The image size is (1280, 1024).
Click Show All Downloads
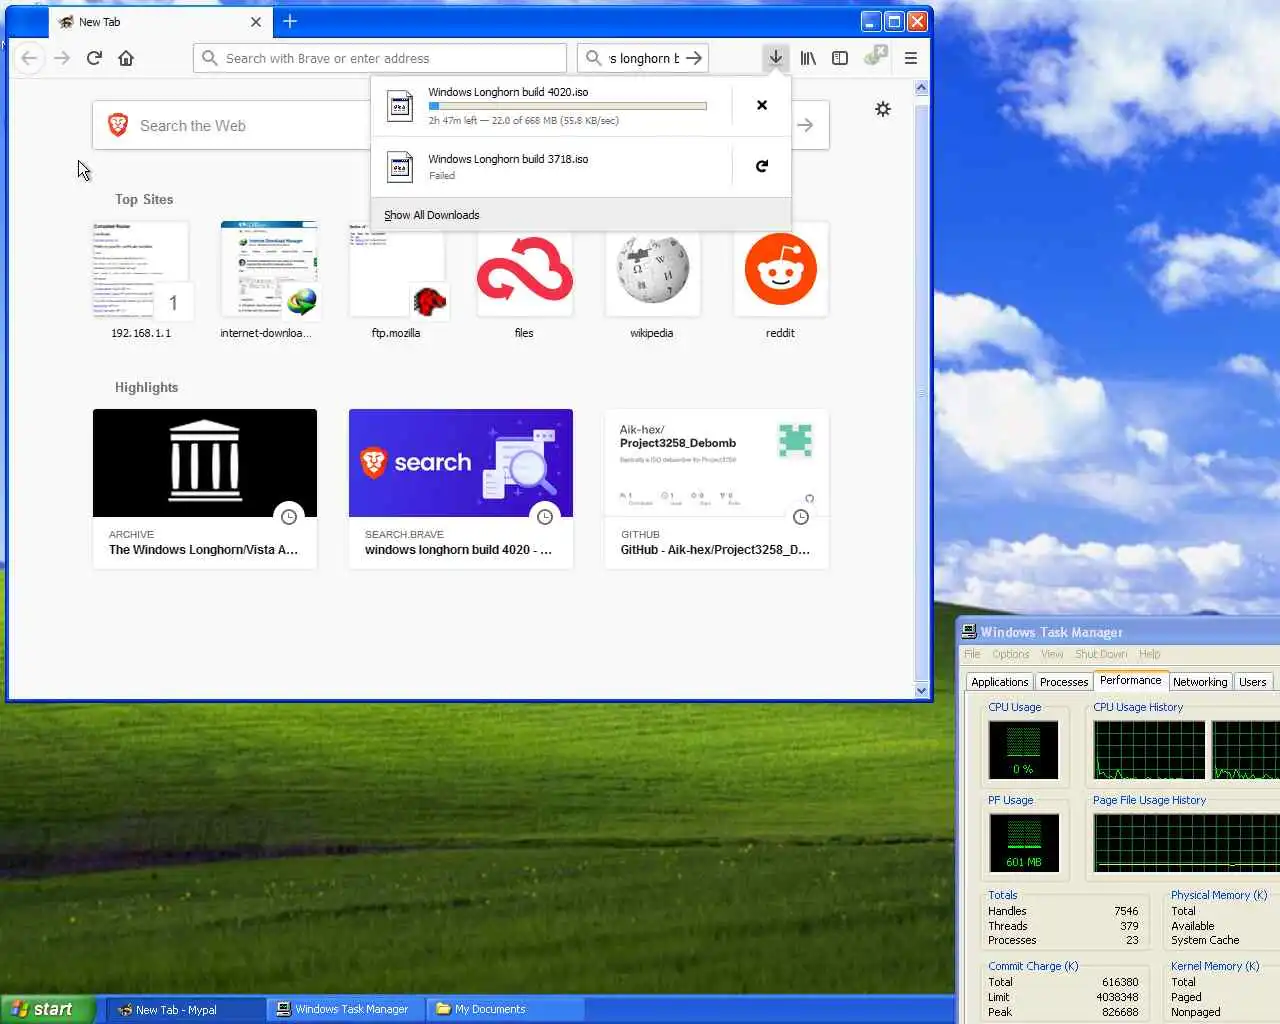pos(432,215)
